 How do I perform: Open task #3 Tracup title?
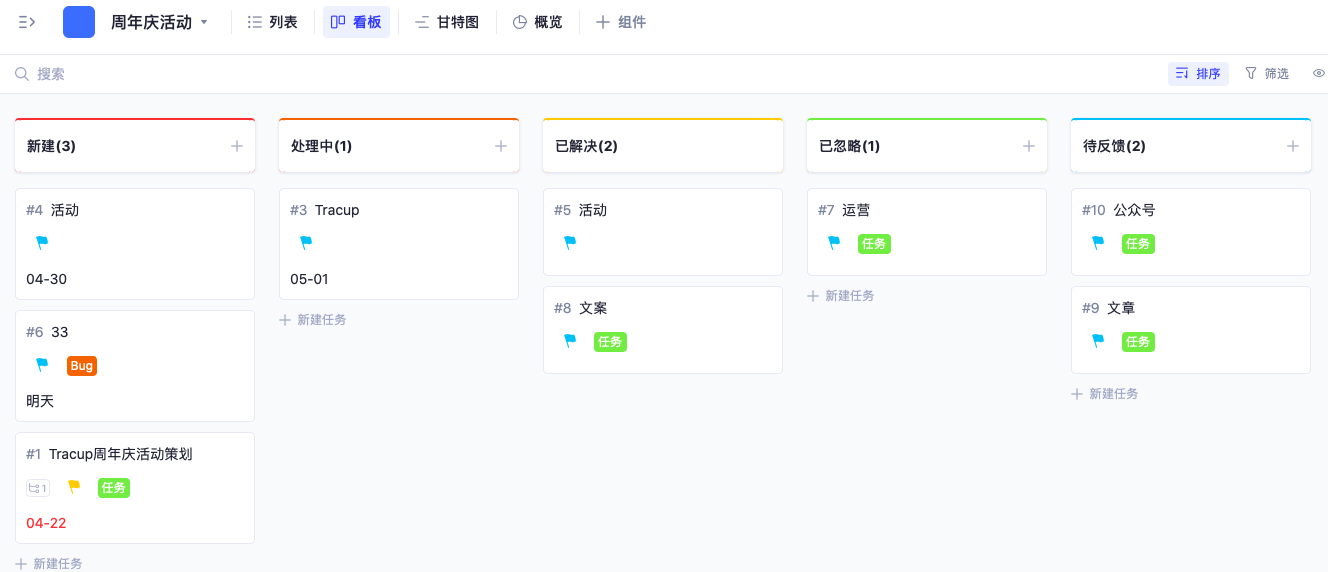(337, 210)
